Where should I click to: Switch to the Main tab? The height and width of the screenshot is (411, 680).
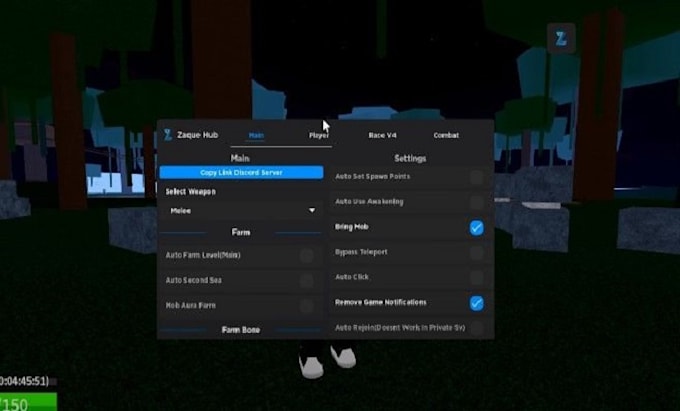pyautogui.click(x=256, y=135)
